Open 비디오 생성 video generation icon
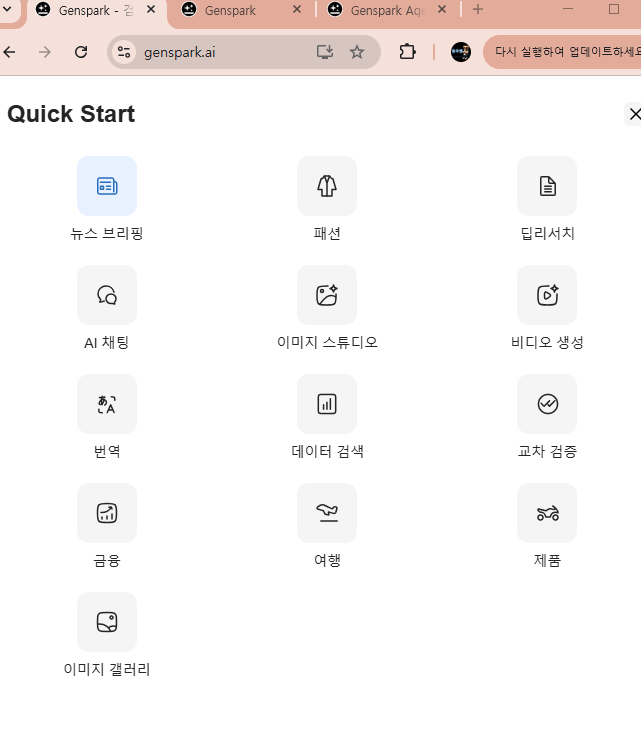Screen dimensions: 641x734 [x=547, y=295]
